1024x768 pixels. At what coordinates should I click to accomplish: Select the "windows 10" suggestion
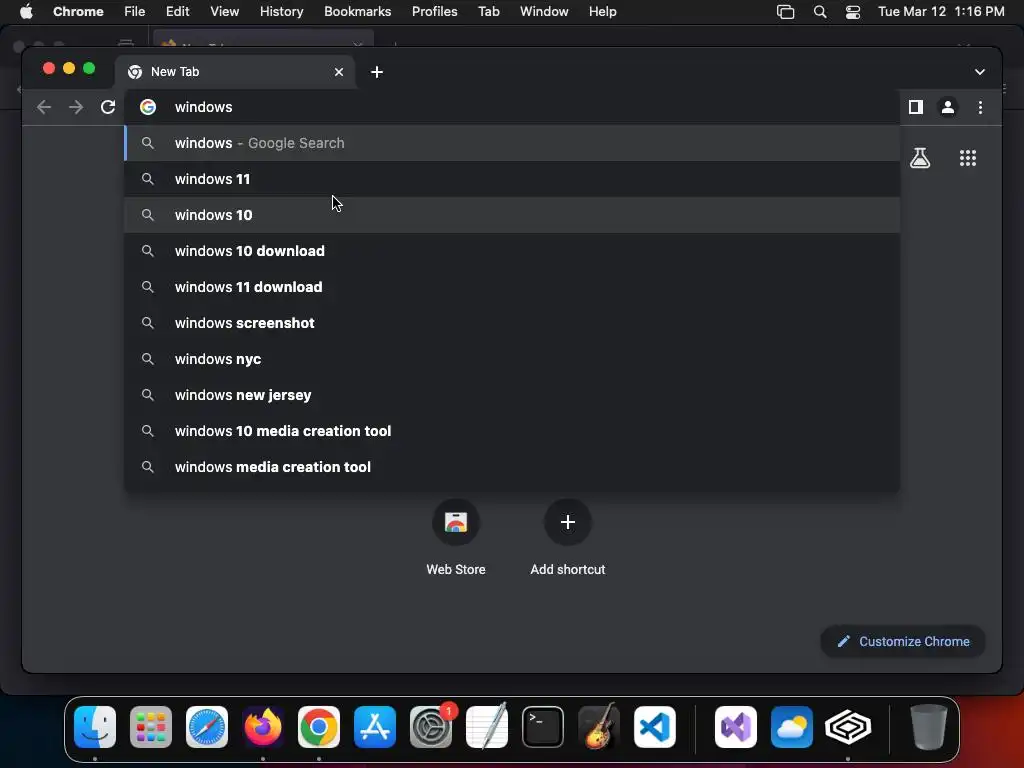pyautogui.click(x=512, y=215)
